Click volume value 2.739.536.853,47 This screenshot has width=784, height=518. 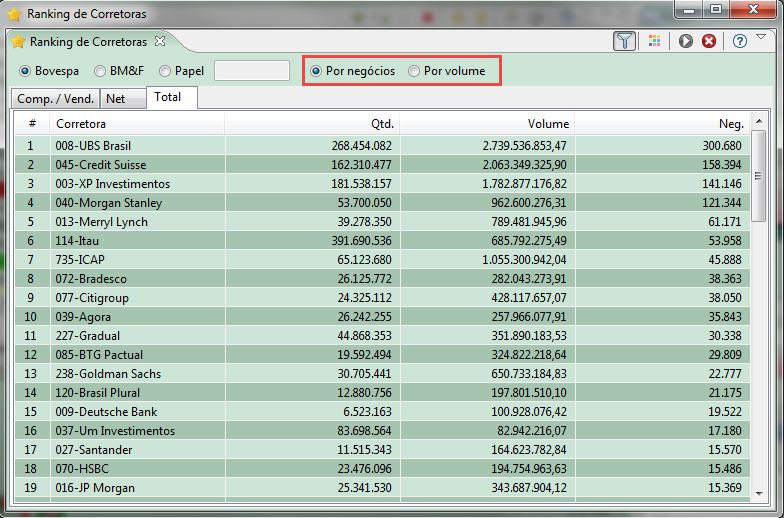(524, 146)
